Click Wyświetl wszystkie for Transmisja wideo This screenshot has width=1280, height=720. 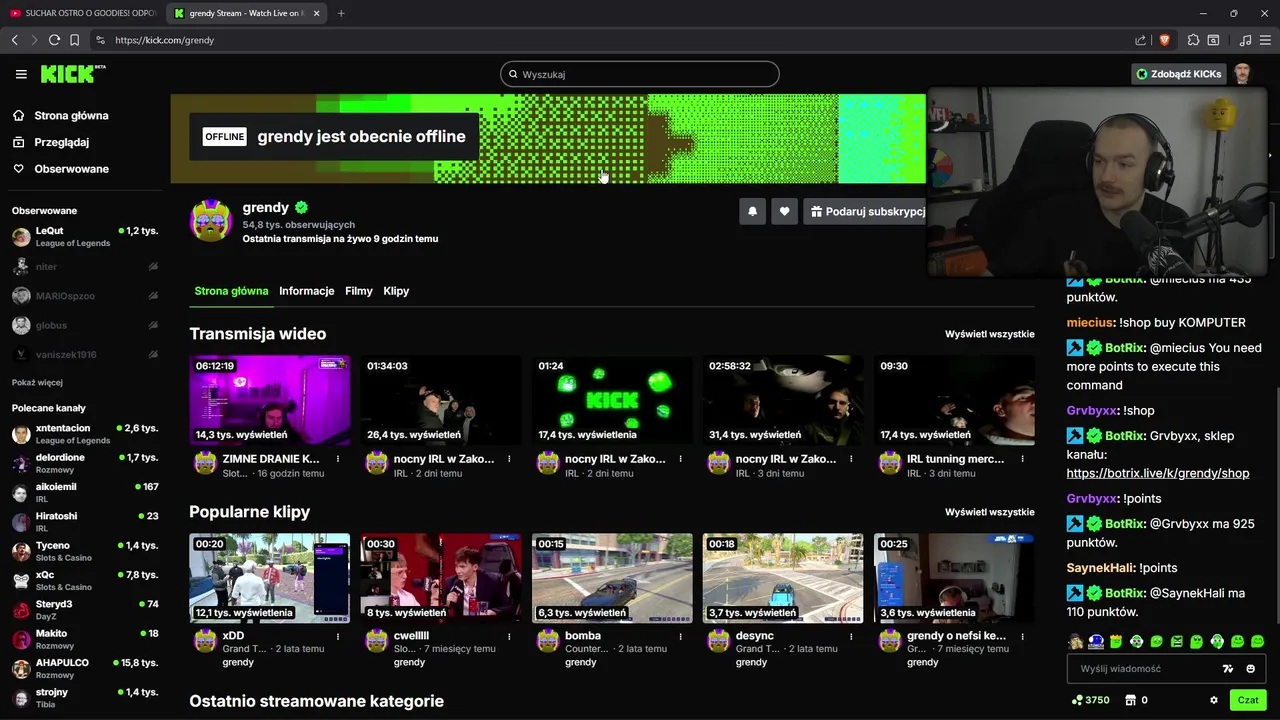(989, 334)
